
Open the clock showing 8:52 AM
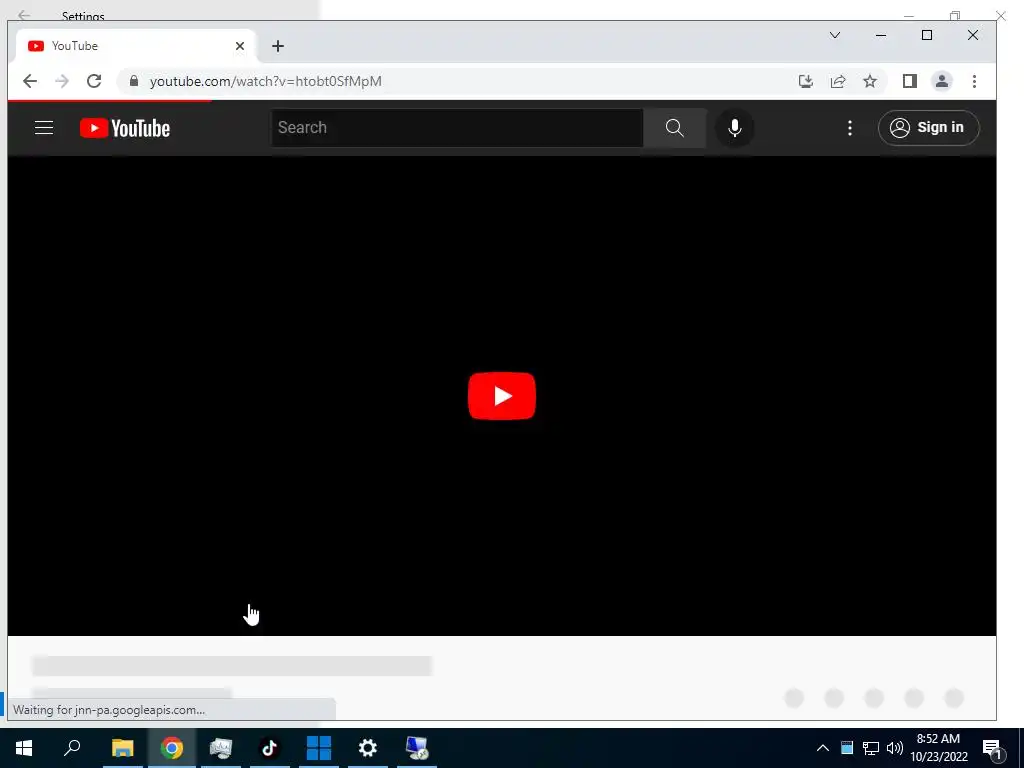938,748
